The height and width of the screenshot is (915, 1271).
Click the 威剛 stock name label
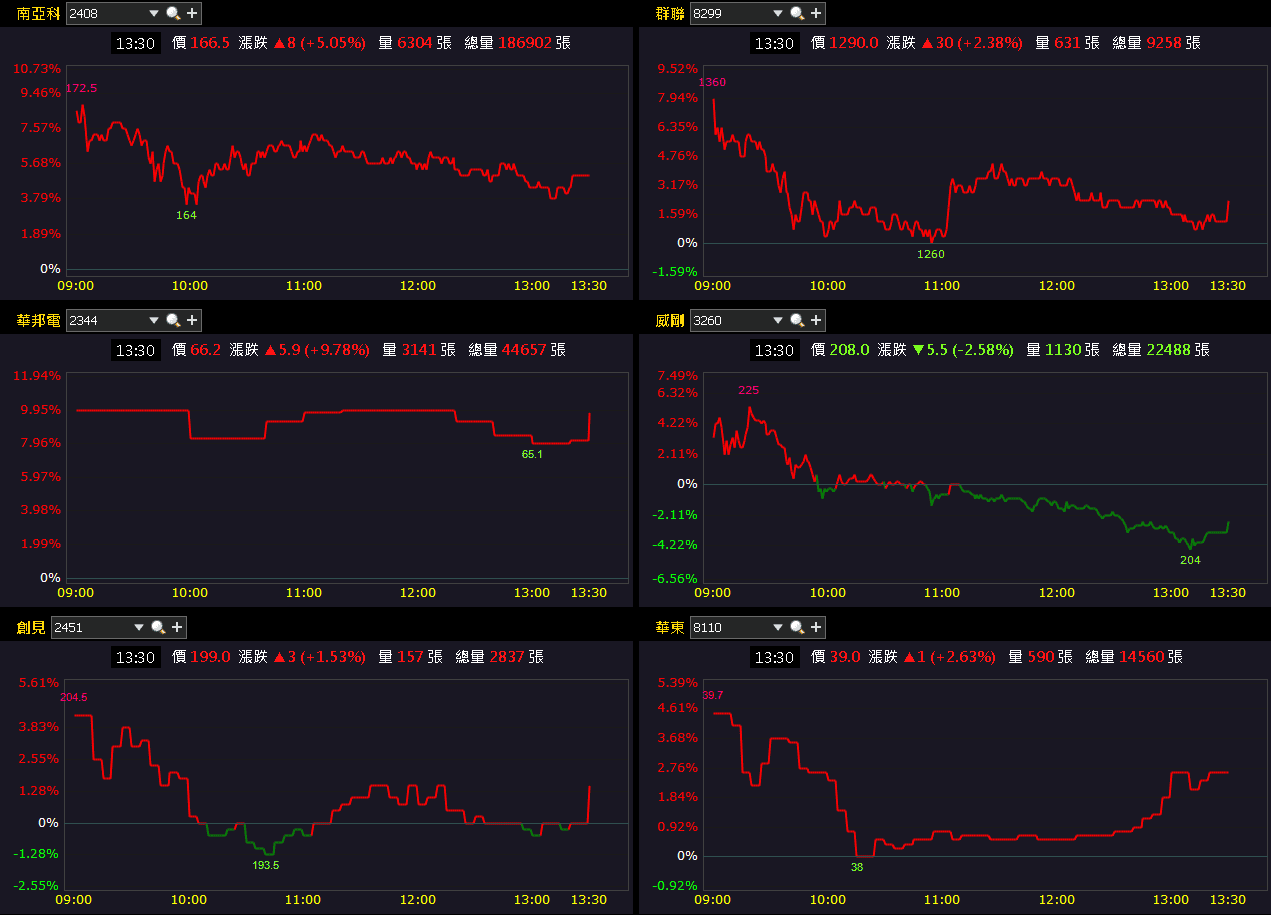(670, 321)
